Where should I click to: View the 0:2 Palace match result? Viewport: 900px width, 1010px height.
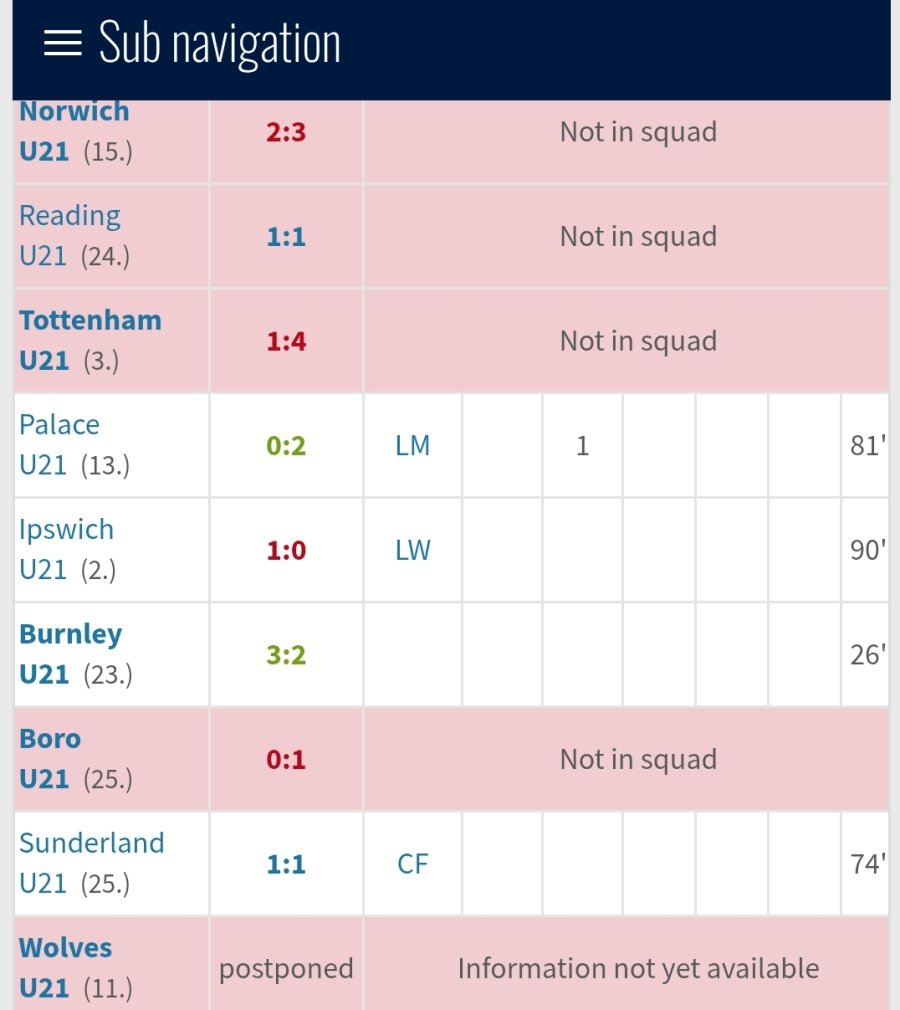[286, 446]
